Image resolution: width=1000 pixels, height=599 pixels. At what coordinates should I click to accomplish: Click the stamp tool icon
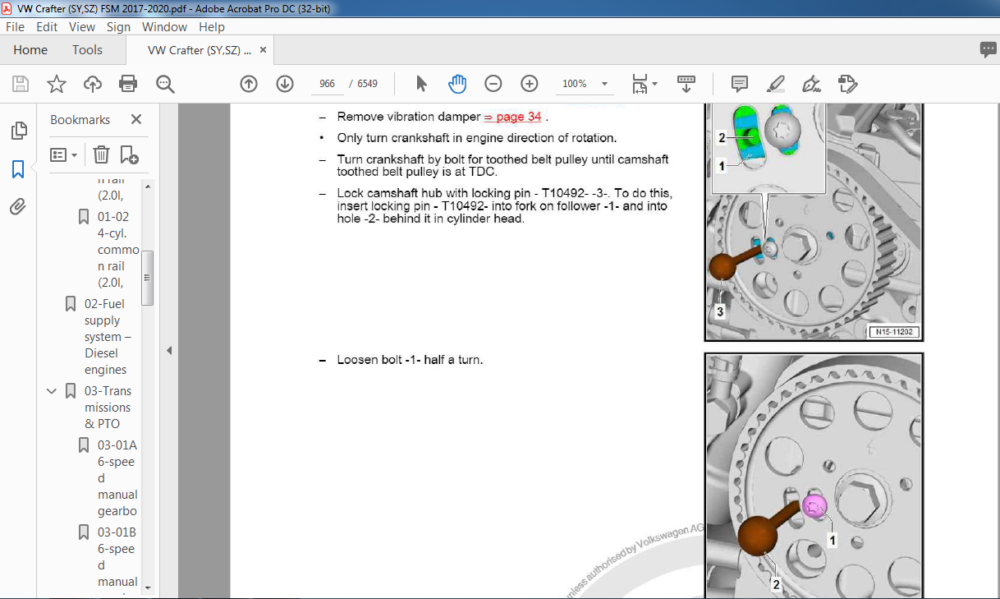point(848,84)
